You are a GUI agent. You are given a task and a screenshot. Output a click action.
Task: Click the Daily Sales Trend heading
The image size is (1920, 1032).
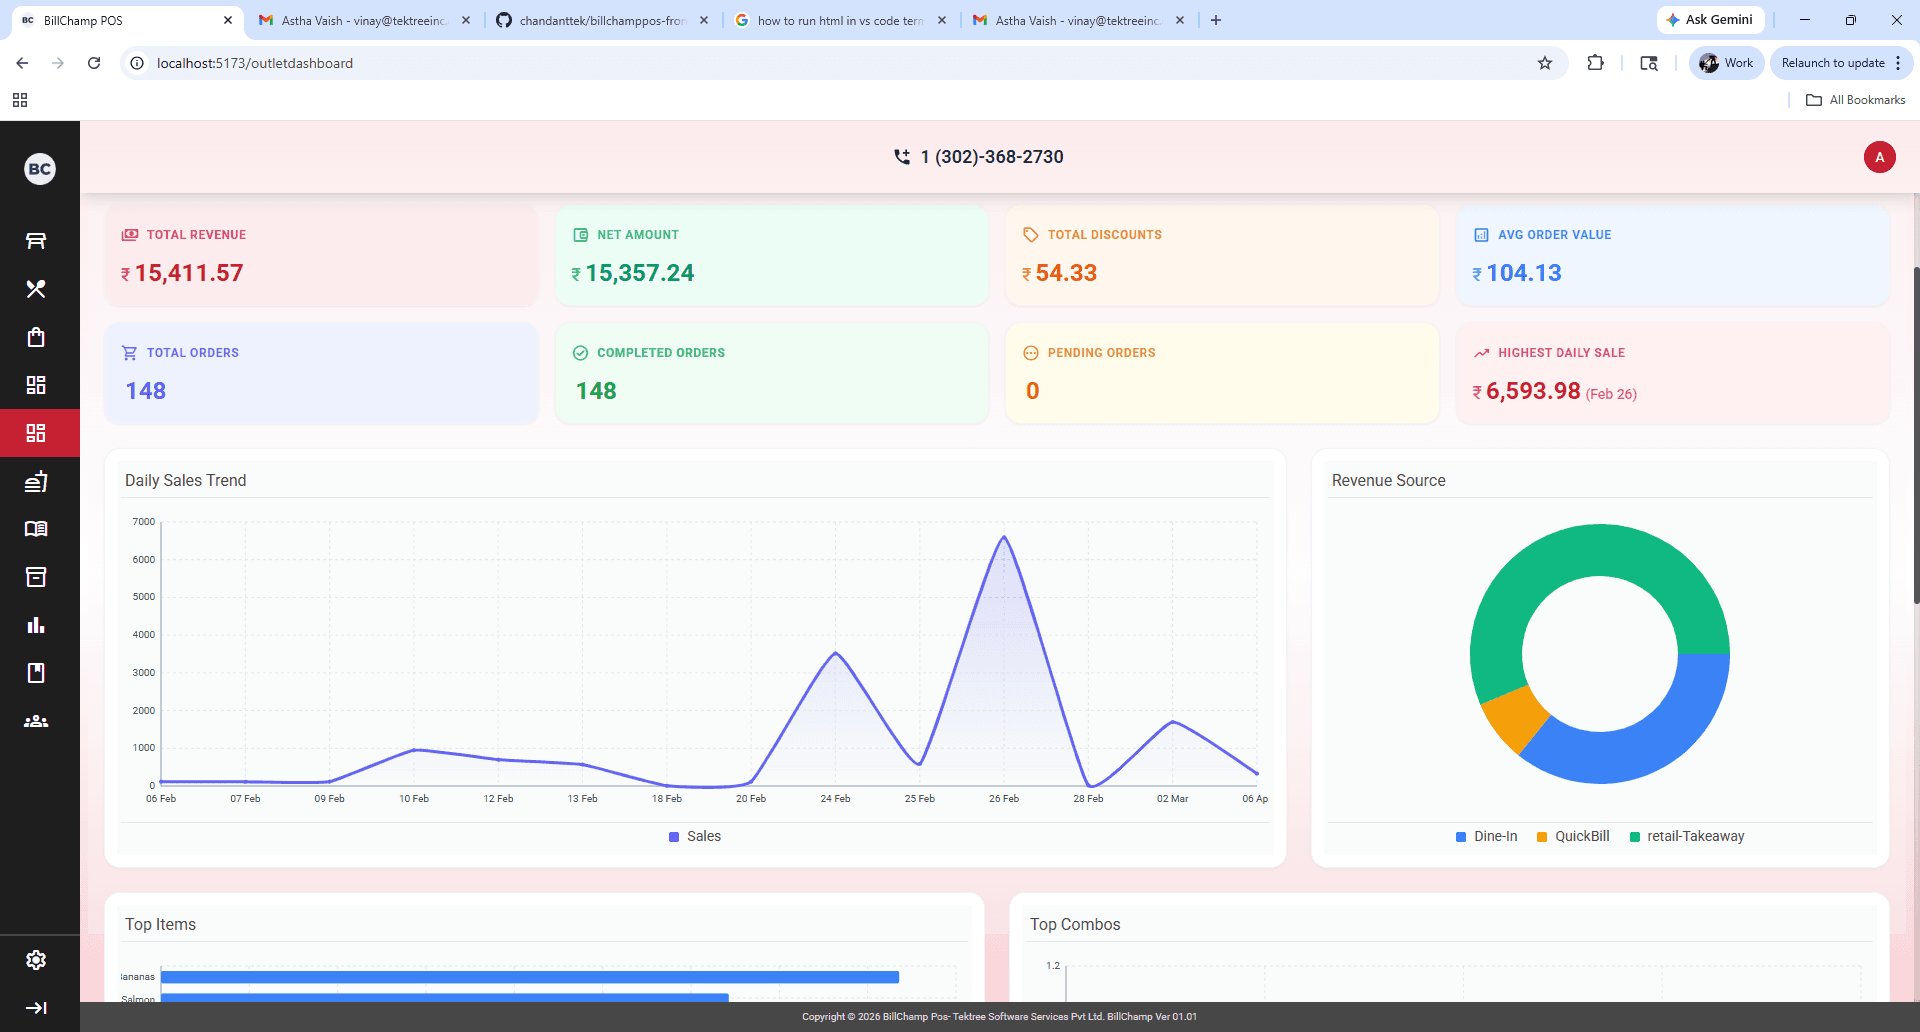(185, 480)
